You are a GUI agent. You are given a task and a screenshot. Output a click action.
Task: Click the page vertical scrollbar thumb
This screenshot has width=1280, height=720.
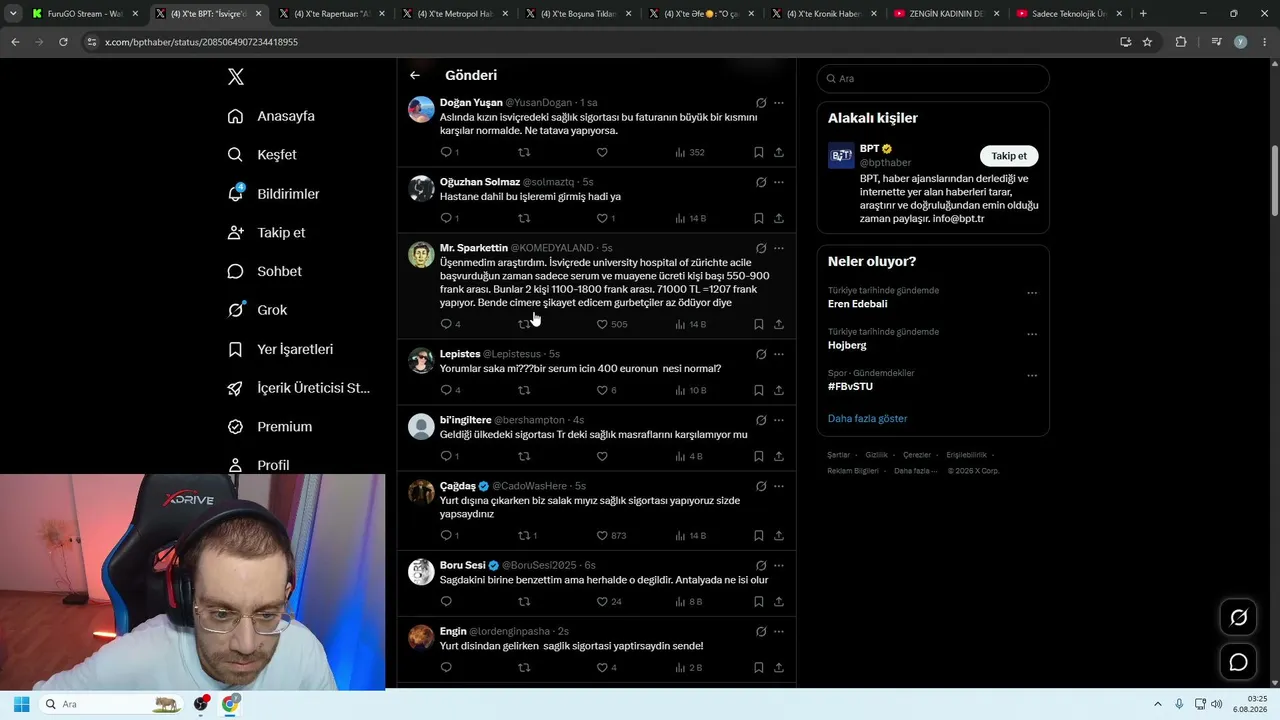pos(1275,180)
